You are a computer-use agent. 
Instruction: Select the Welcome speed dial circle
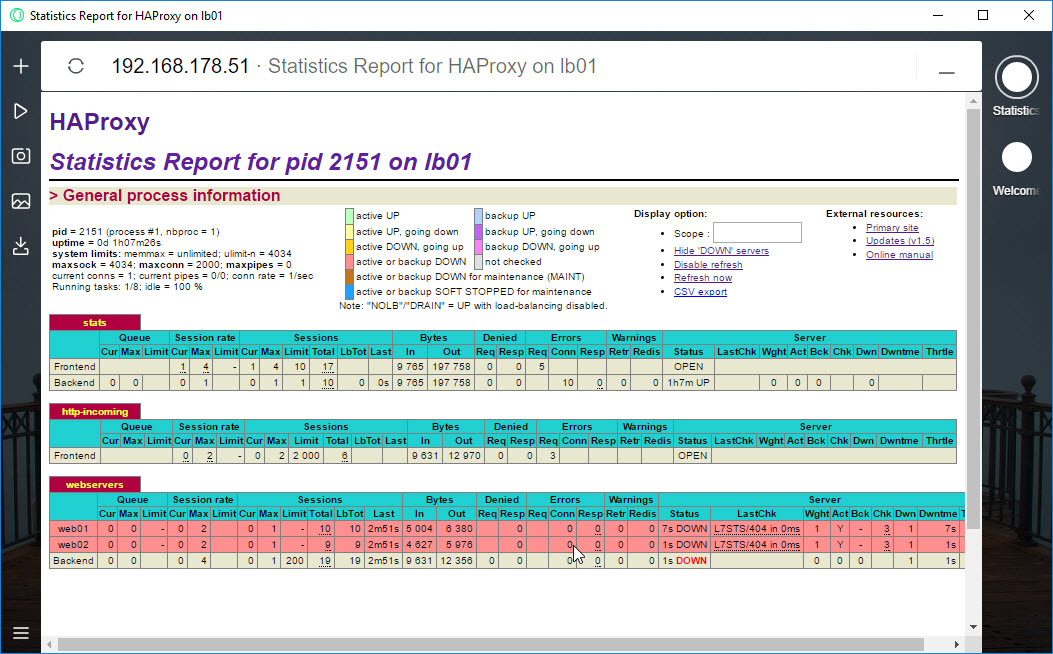coord(1016,157)
